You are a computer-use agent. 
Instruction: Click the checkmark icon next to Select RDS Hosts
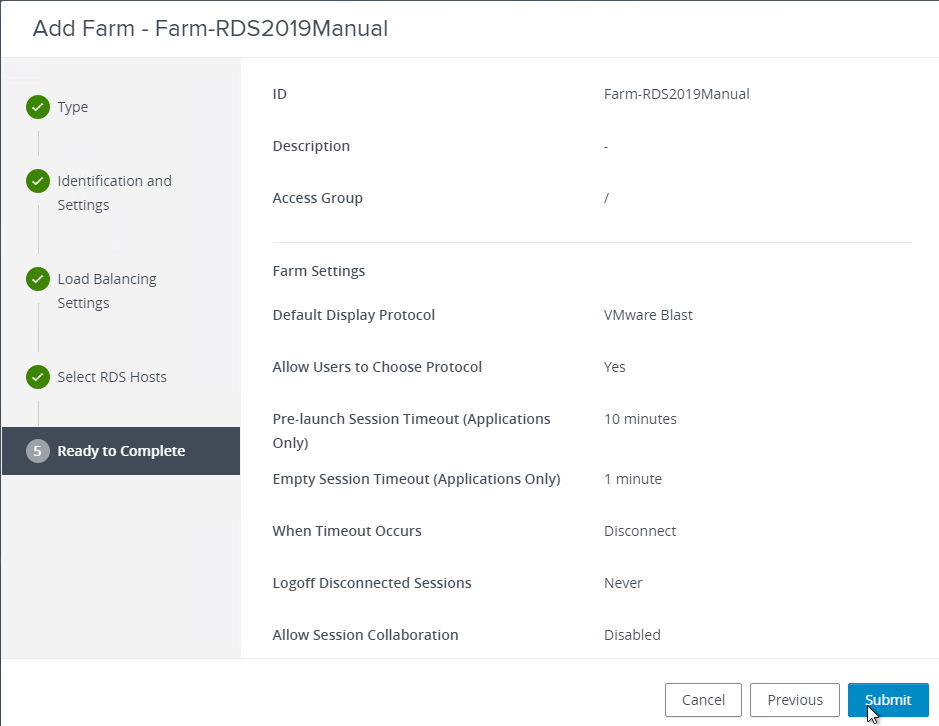coord(38,377)
